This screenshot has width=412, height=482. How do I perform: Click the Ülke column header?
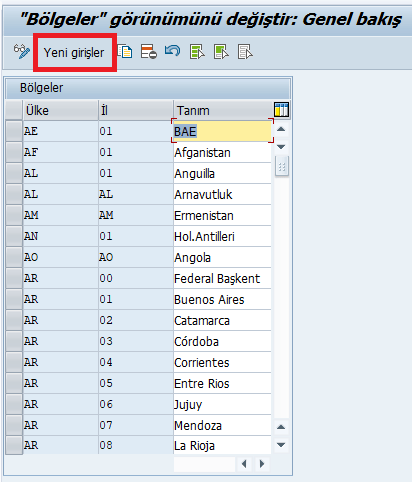[60, 110]
